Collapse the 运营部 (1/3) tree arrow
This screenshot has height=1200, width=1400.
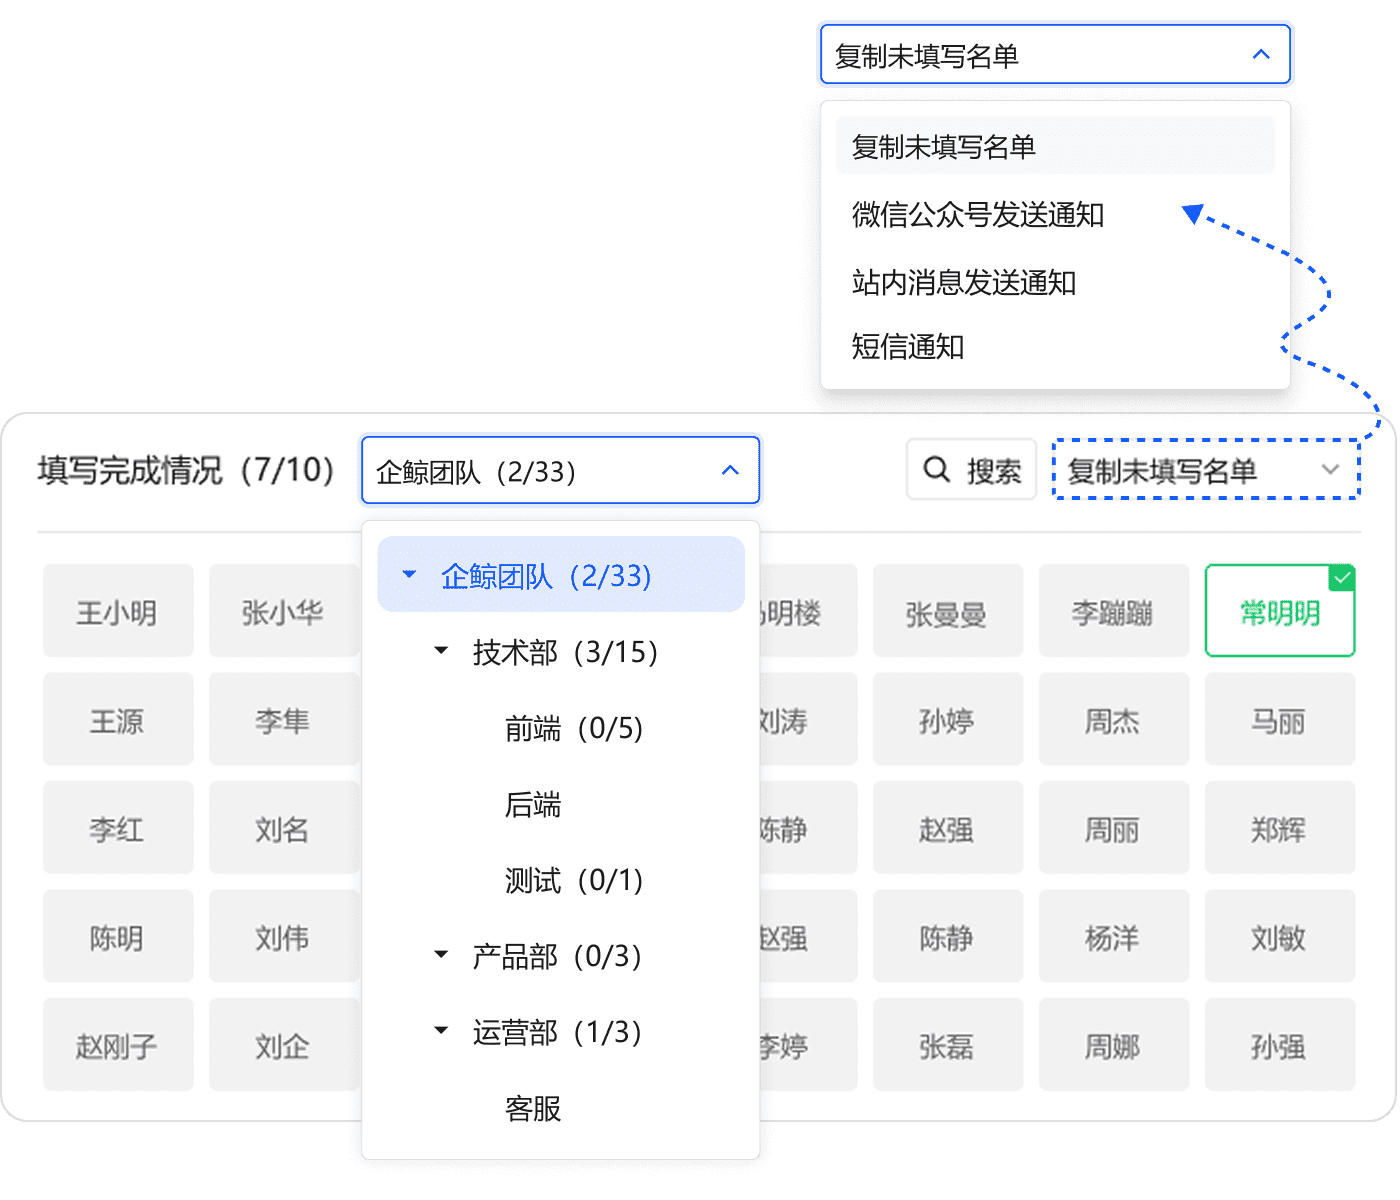tap(441, 1031)
